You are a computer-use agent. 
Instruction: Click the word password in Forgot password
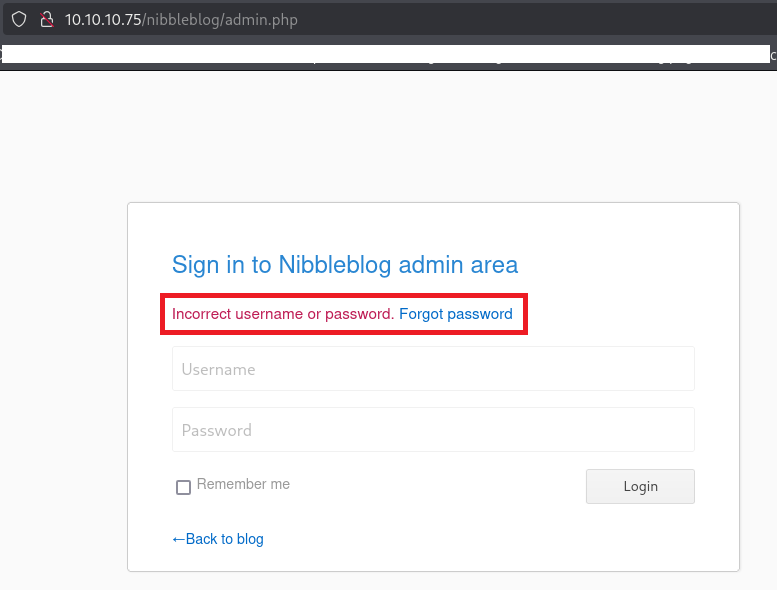click(x=480, y=314)
